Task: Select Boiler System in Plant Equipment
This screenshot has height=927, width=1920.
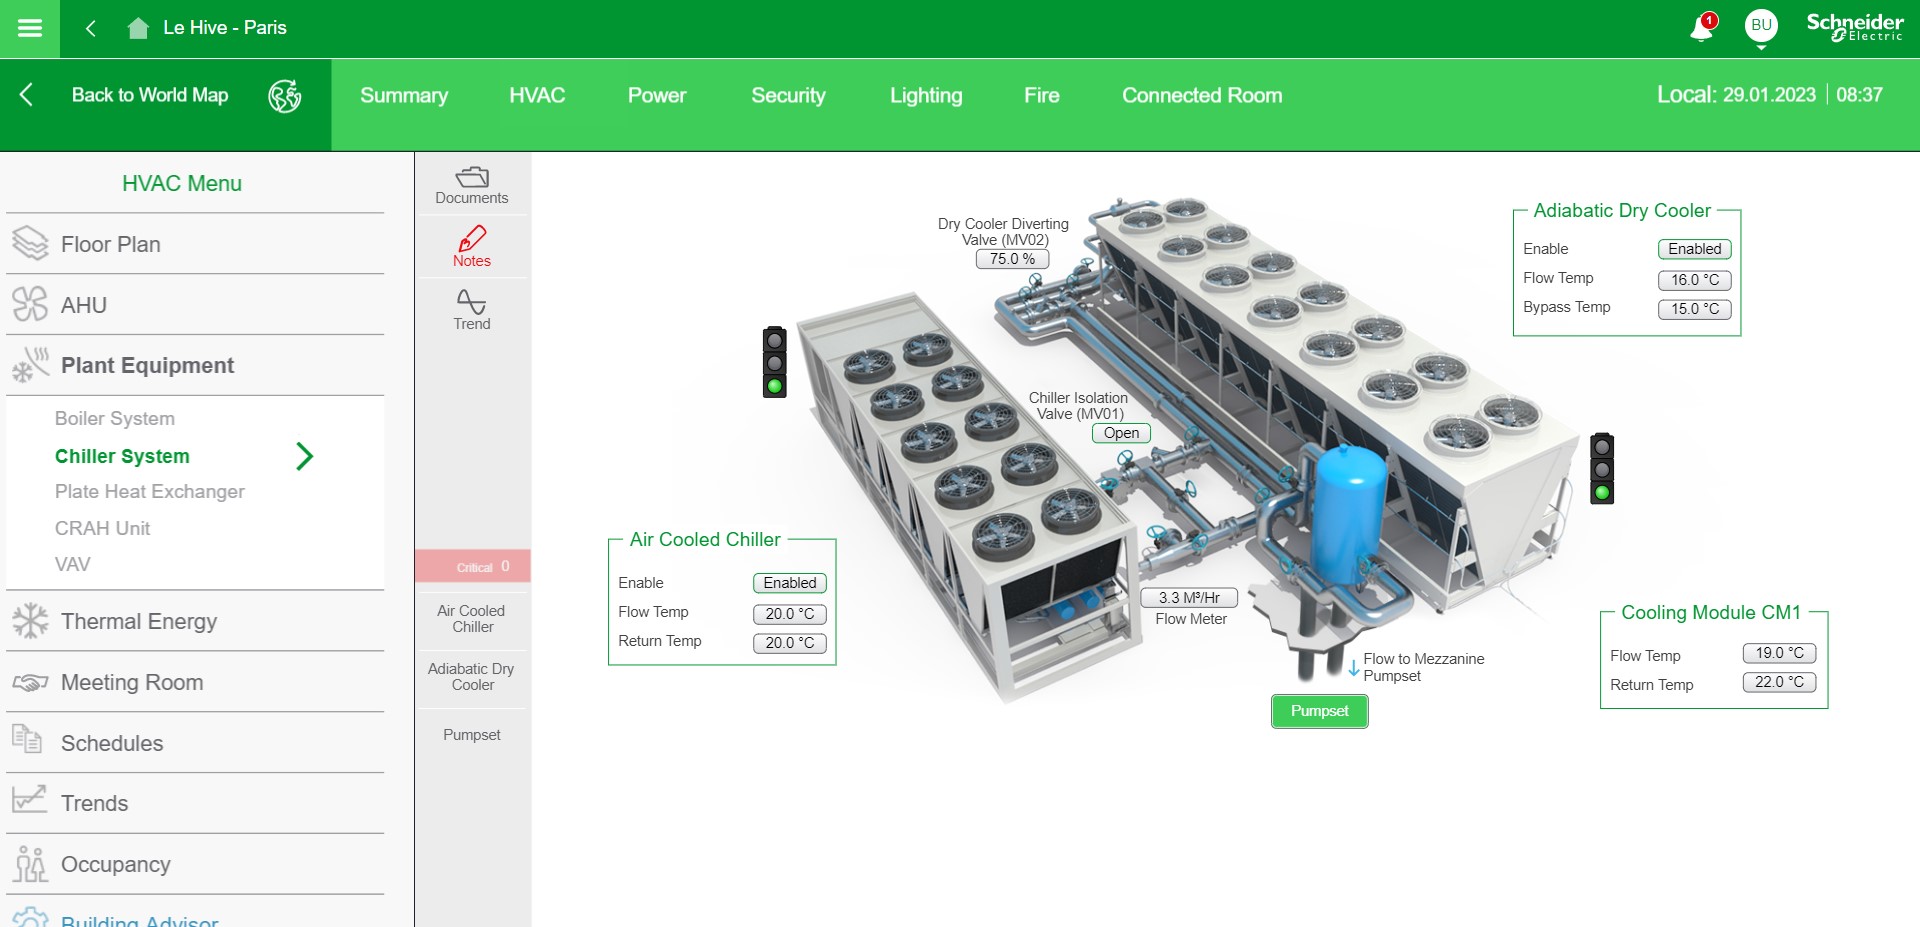Action: pos(115,419)
